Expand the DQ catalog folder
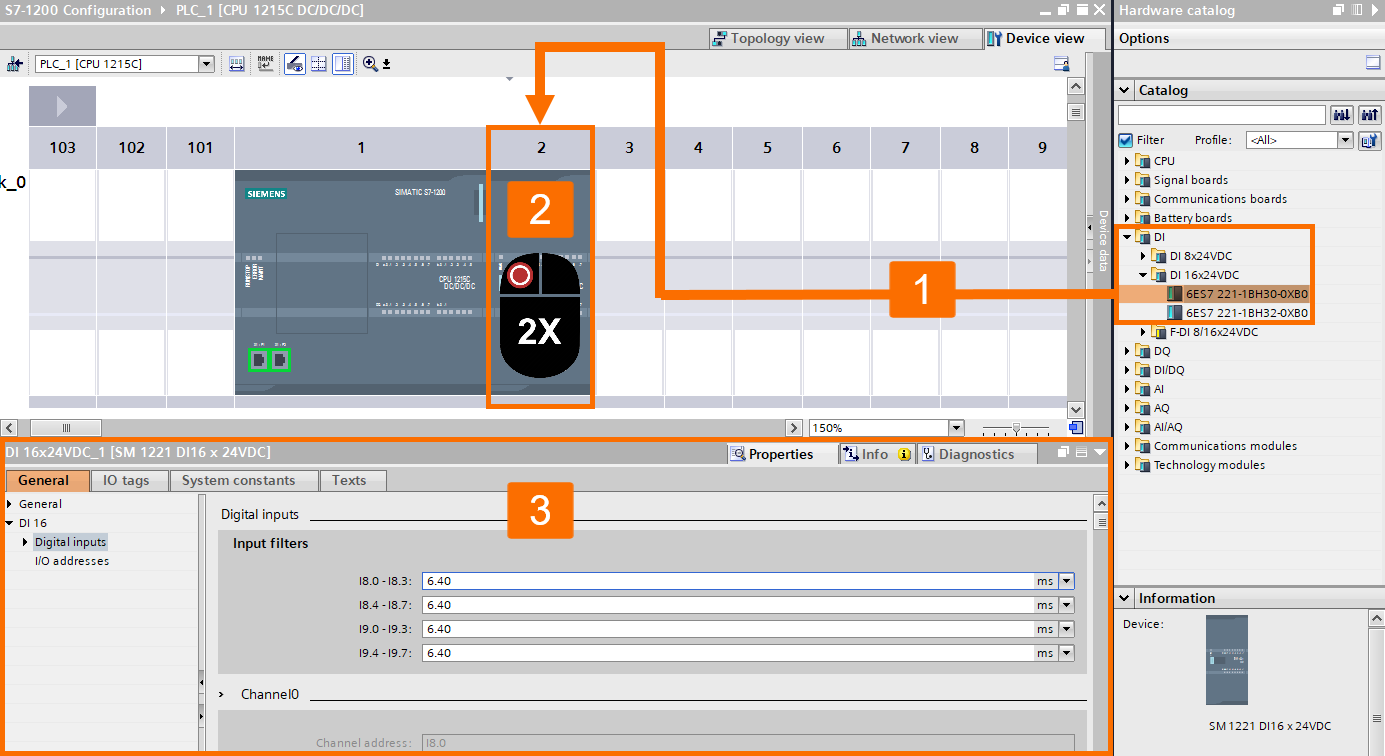1385x756 pixels. coord(1127,351)
